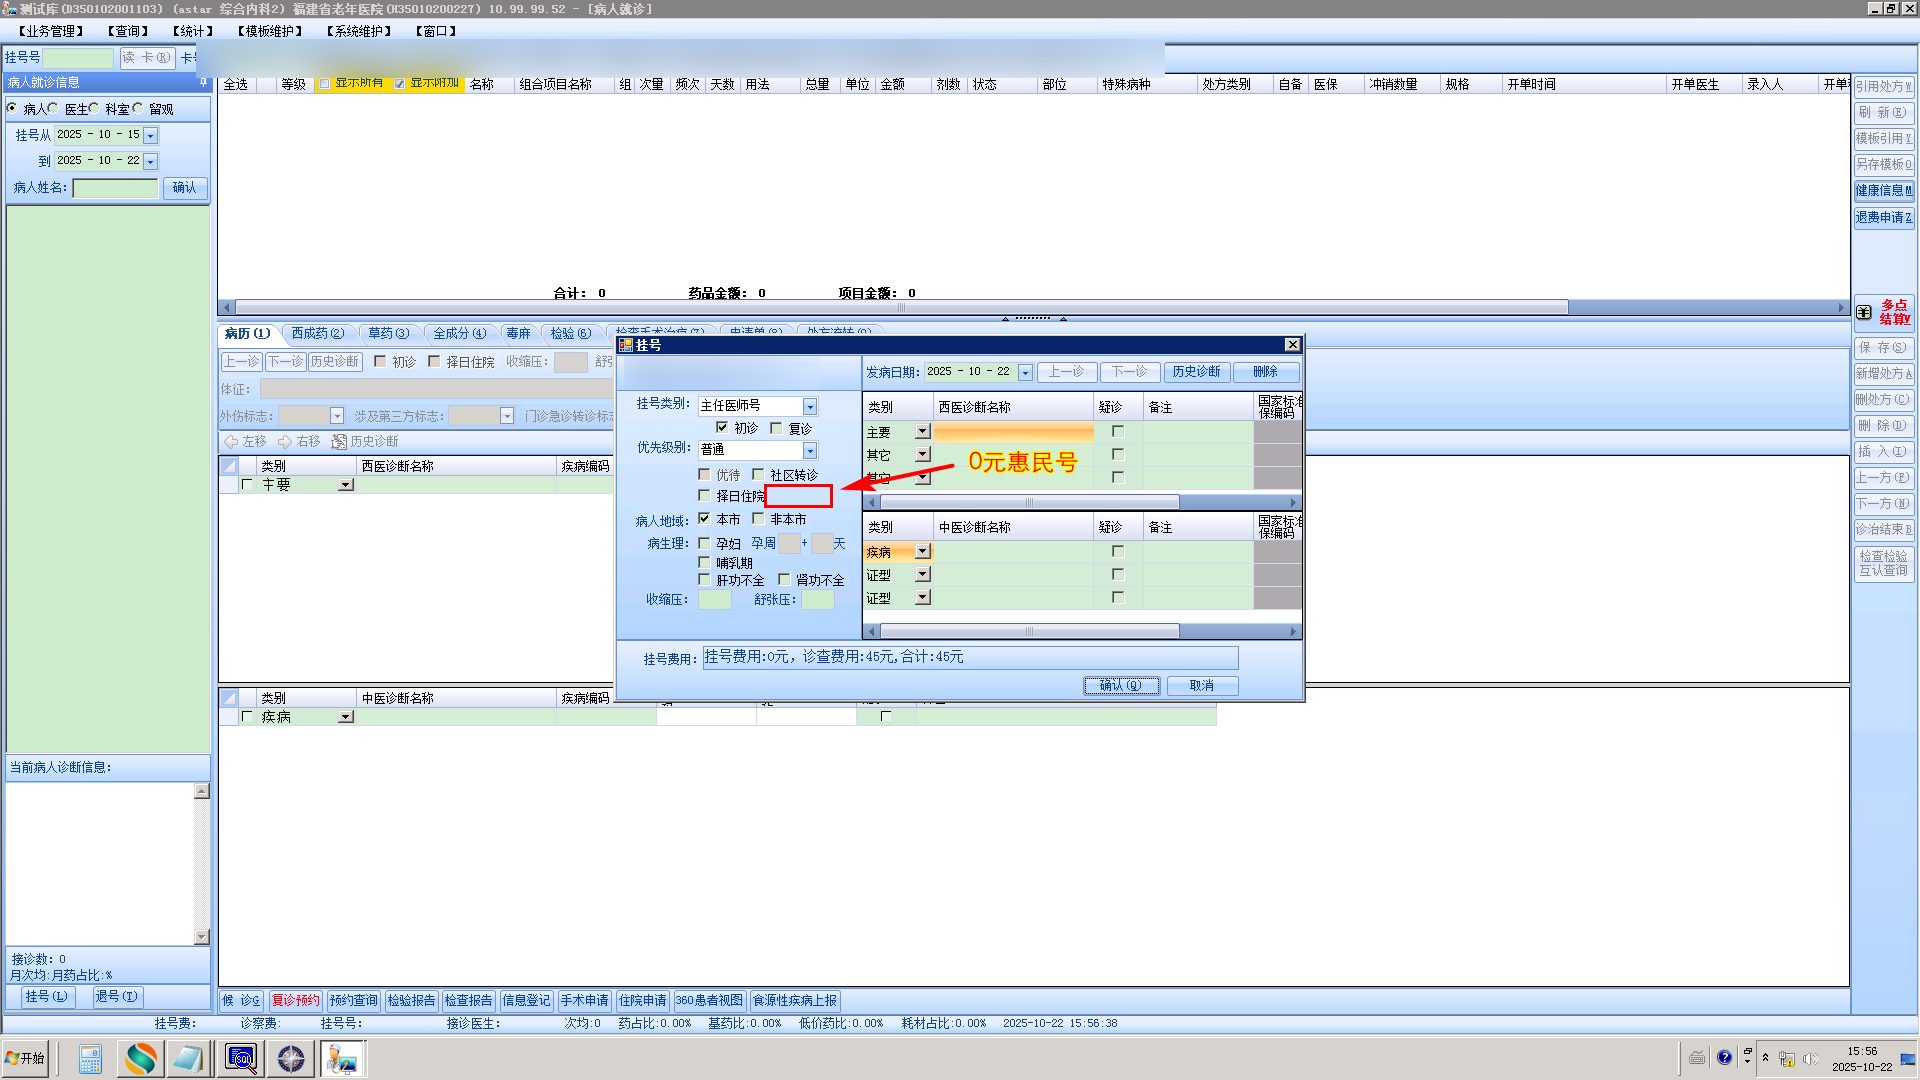Expand the 挂号类别 dropdown
The height and width of the screenshot is (1080, 1920).
(810, 406)
